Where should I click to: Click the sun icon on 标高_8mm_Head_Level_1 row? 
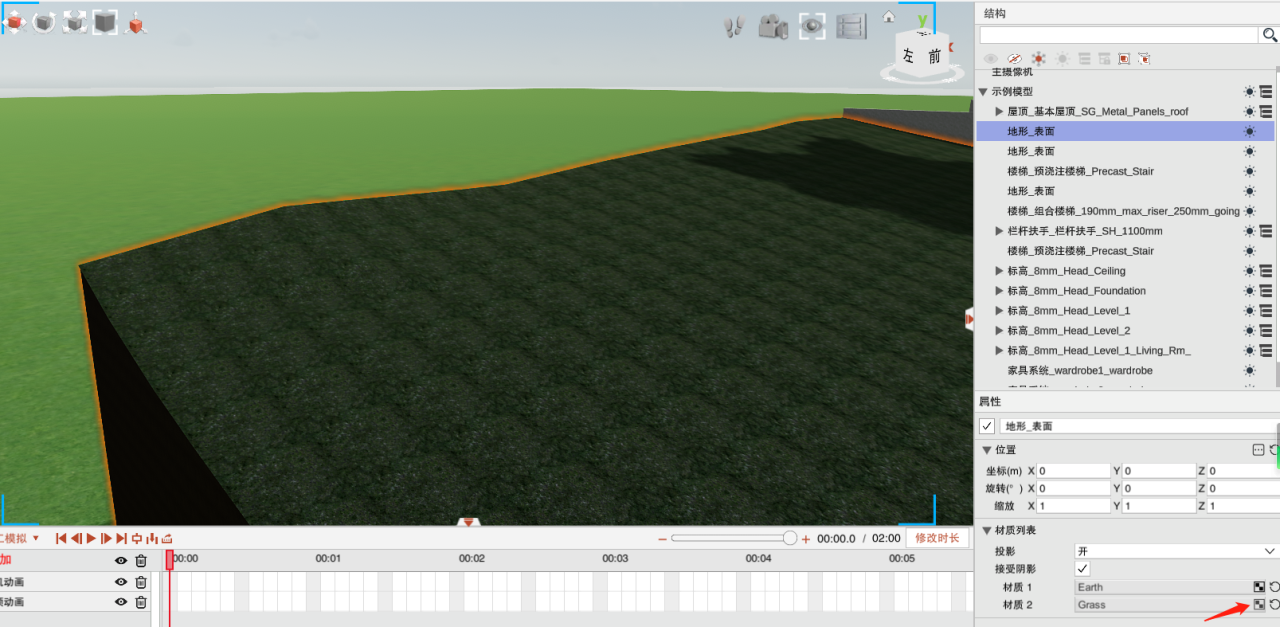point(1249,311)
